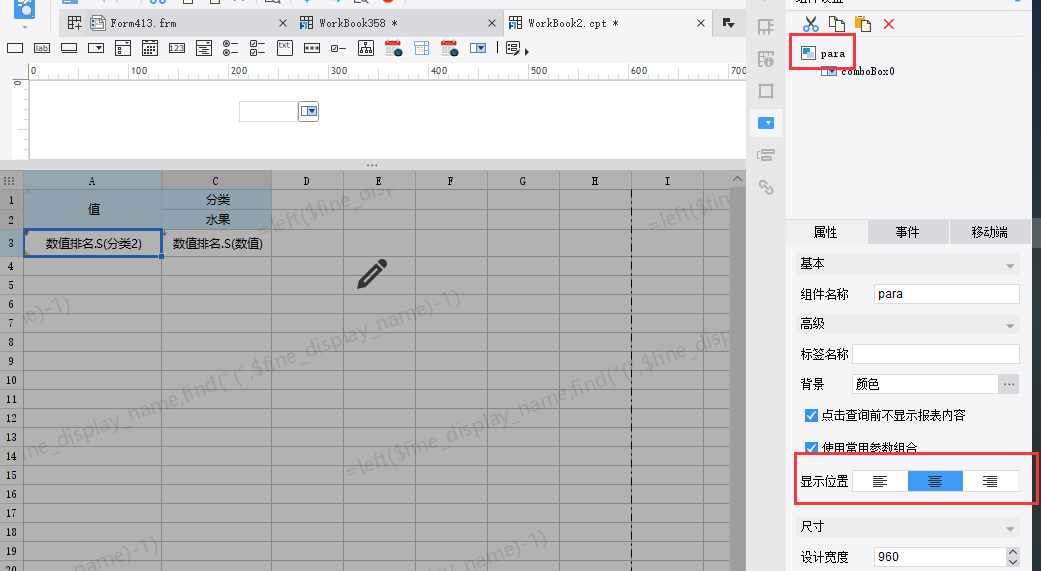The height and width of the screenshot is (571, 1041).
Task: Cut the selected widget with scissors icon
Action: pos(811,25)
